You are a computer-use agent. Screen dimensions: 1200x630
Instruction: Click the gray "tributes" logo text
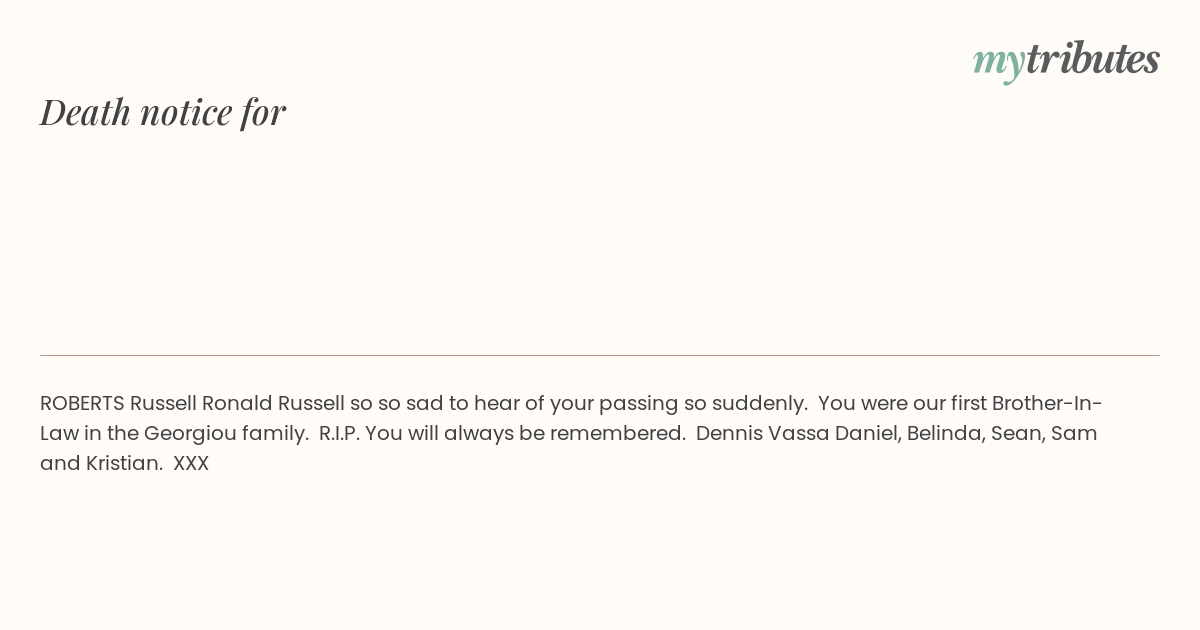coord(1093,58)
